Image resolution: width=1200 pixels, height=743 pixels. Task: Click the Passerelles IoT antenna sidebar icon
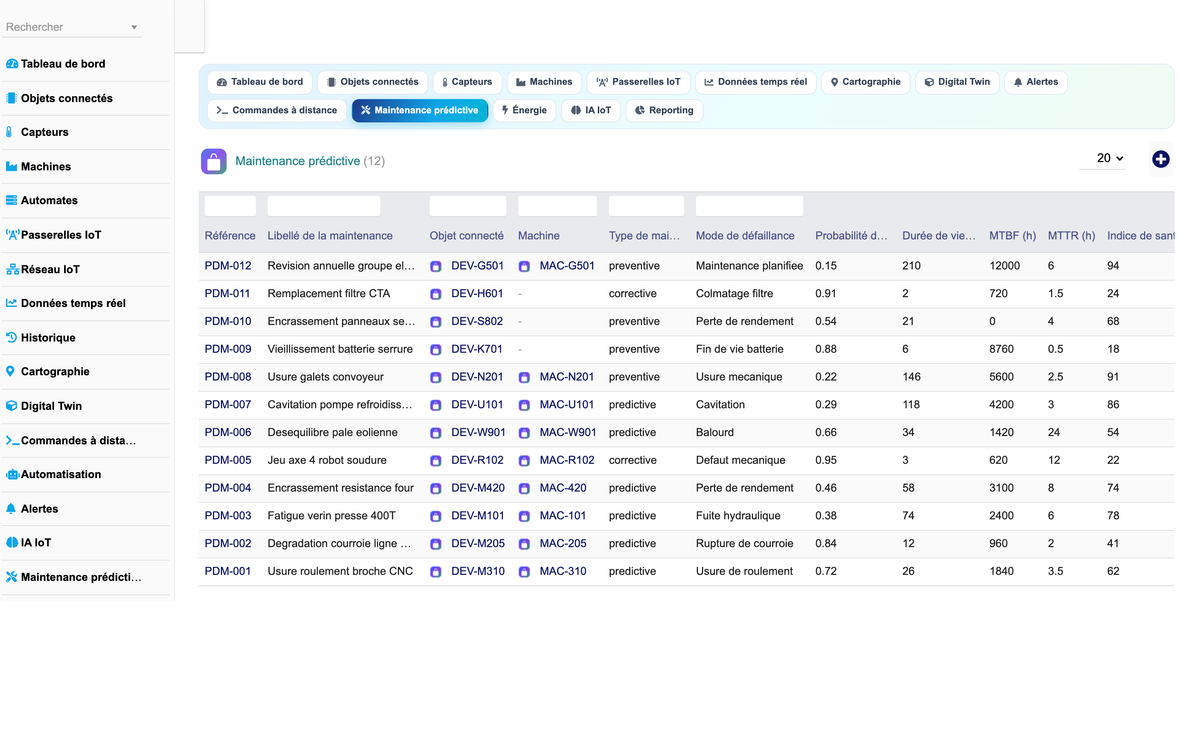13,235
